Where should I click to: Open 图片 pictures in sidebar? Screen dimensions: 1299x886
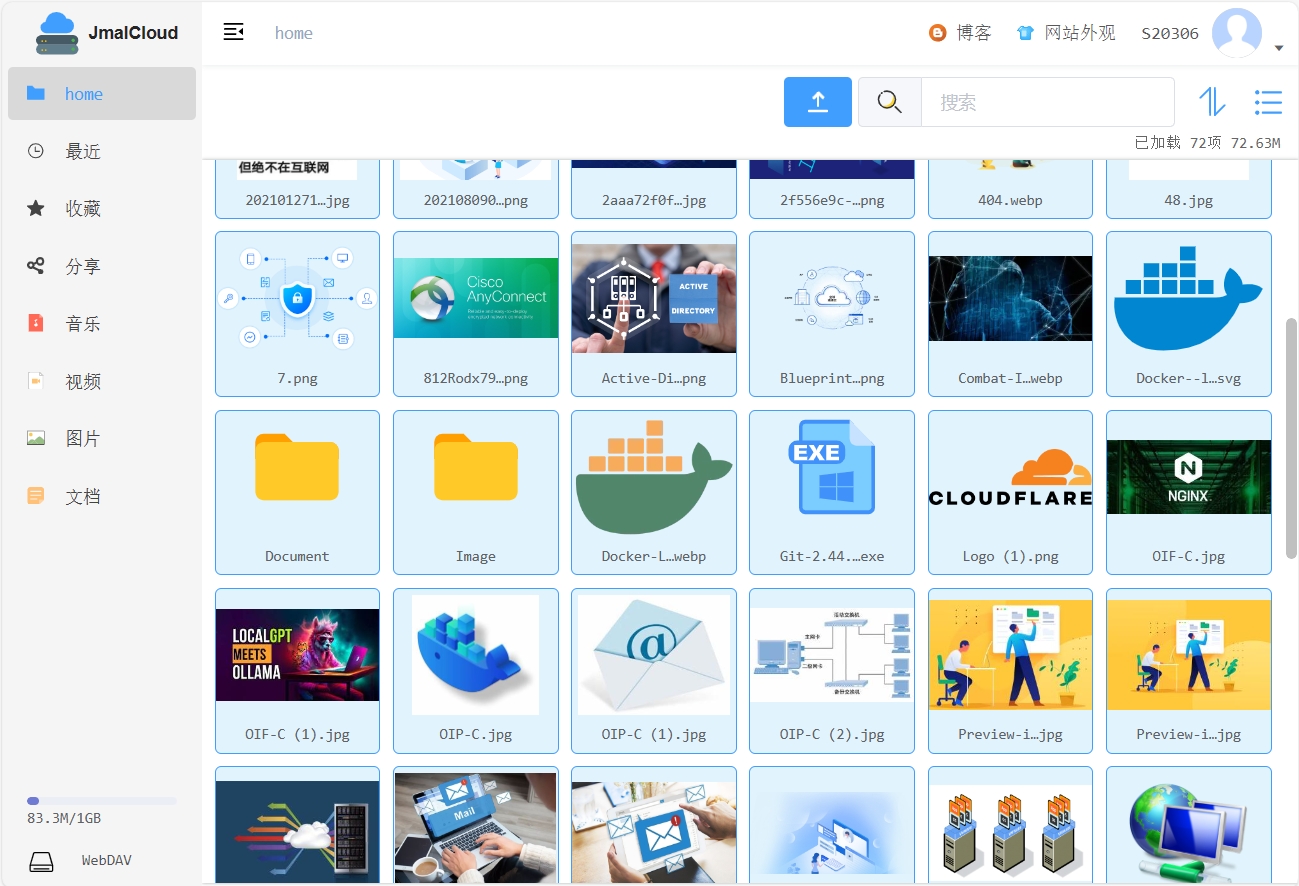(102, 439)
